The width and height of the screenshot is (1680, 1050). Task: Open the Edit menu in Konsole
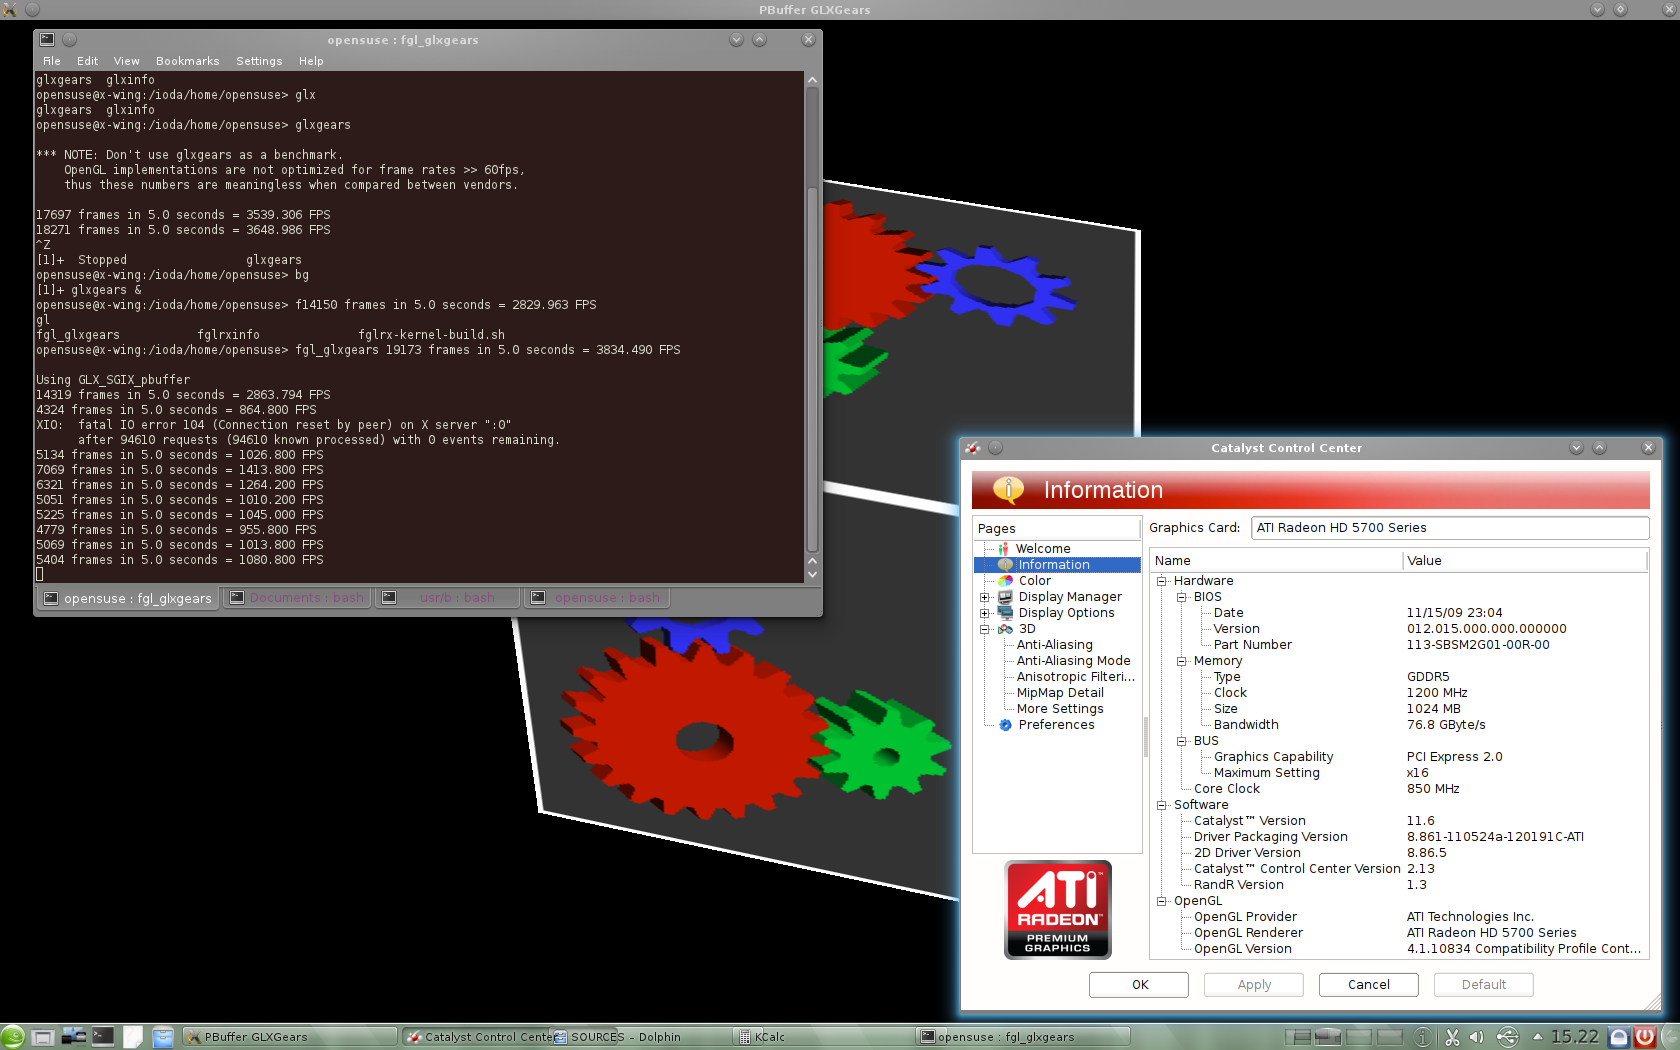[87, 61]
